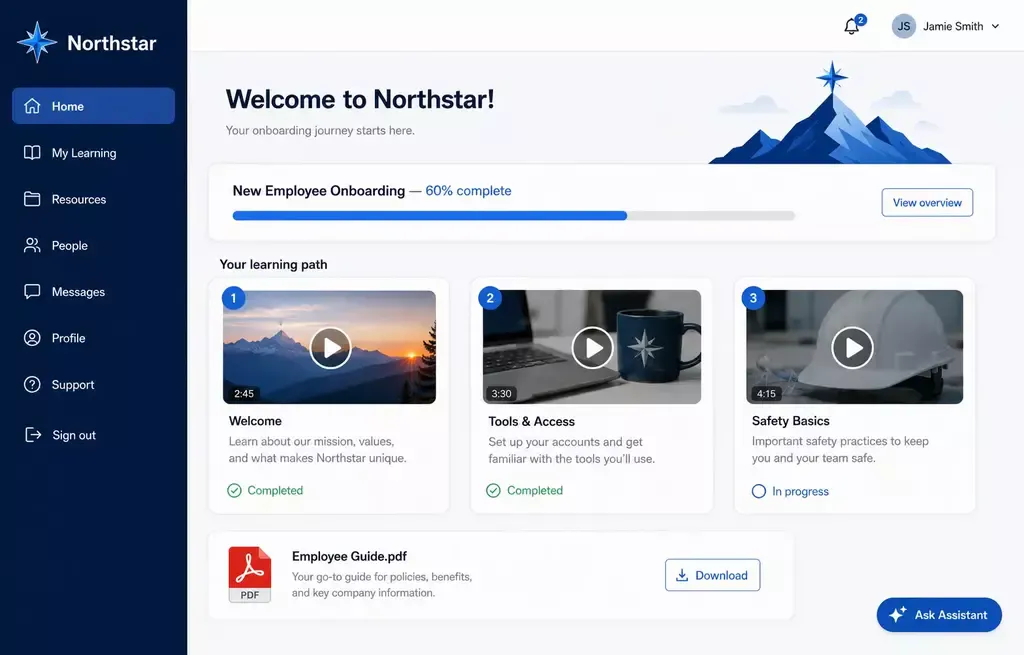Click the Safety Basics in-progress circle
Screen dimensions: 1024x655
(758, 491)
